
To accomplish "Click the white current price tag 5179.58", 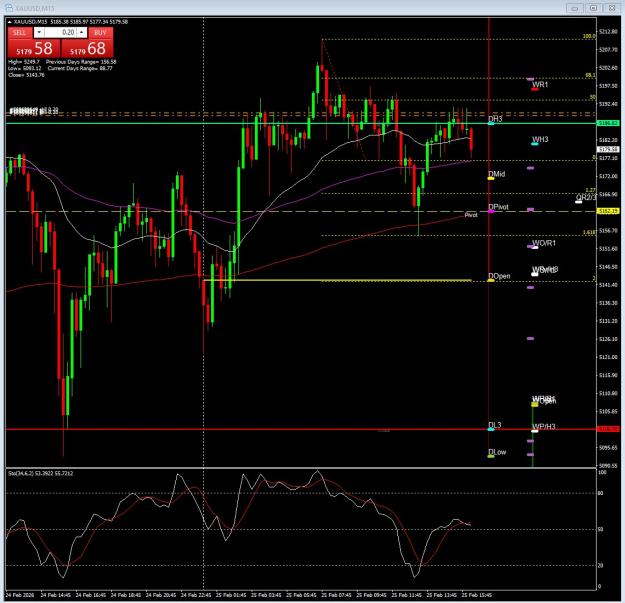I will [x=608, y=149].
